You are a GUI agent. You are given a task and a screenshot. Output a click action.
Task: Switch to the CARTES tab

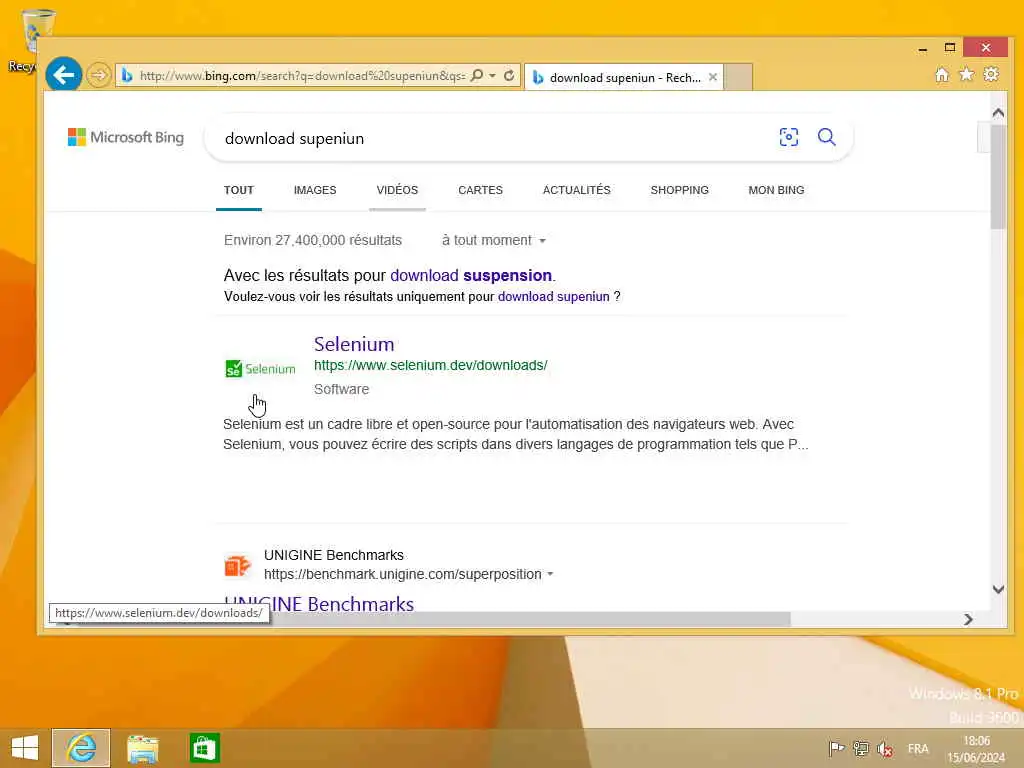click(480, 190)
